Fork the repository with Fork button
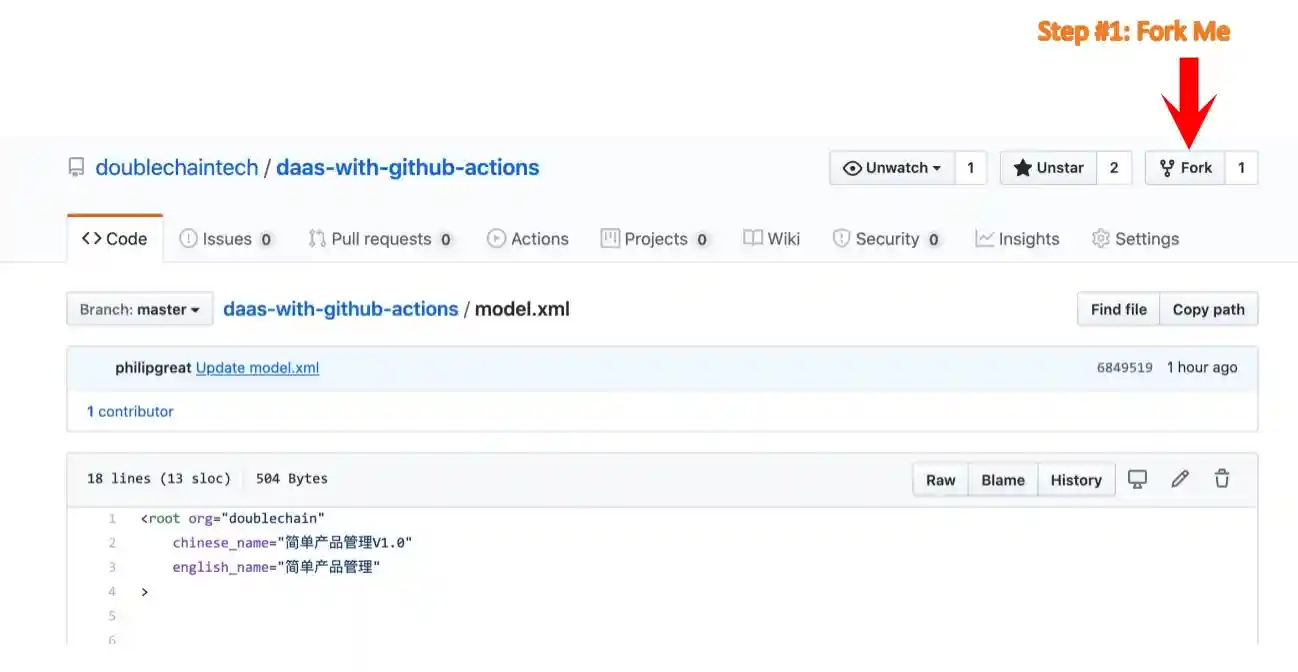The height and width of the screenshot is (672, 1298). 1185,168
